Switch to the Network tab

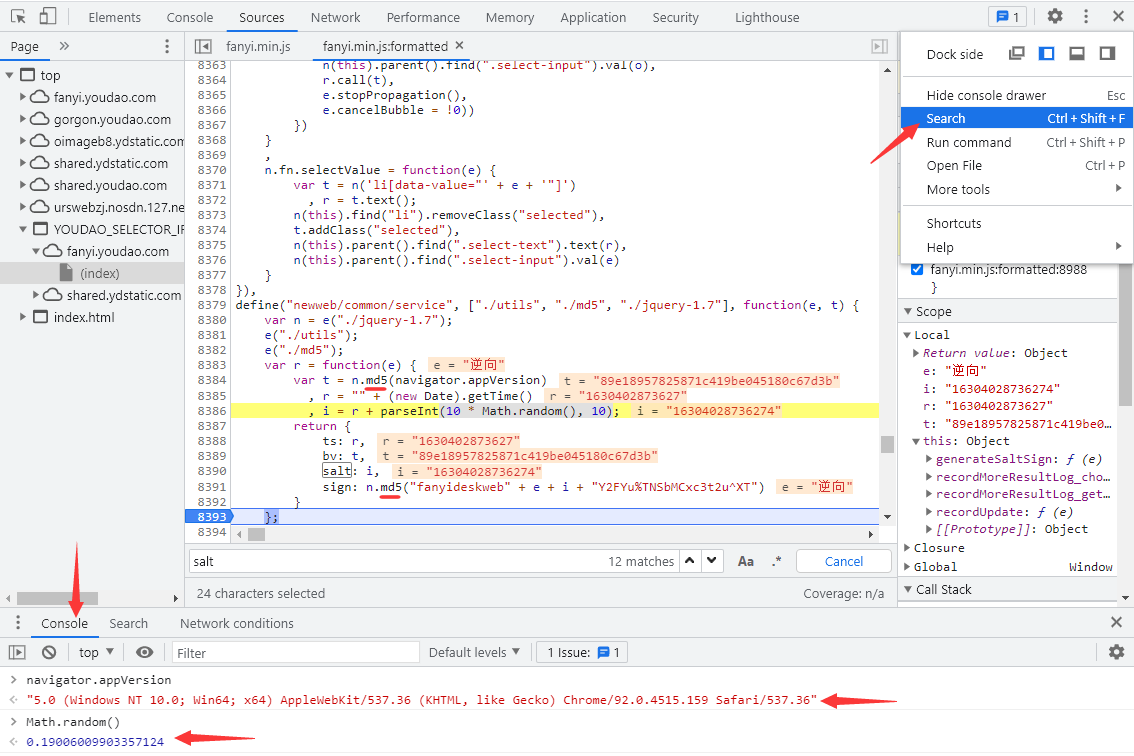click(335, 17)
